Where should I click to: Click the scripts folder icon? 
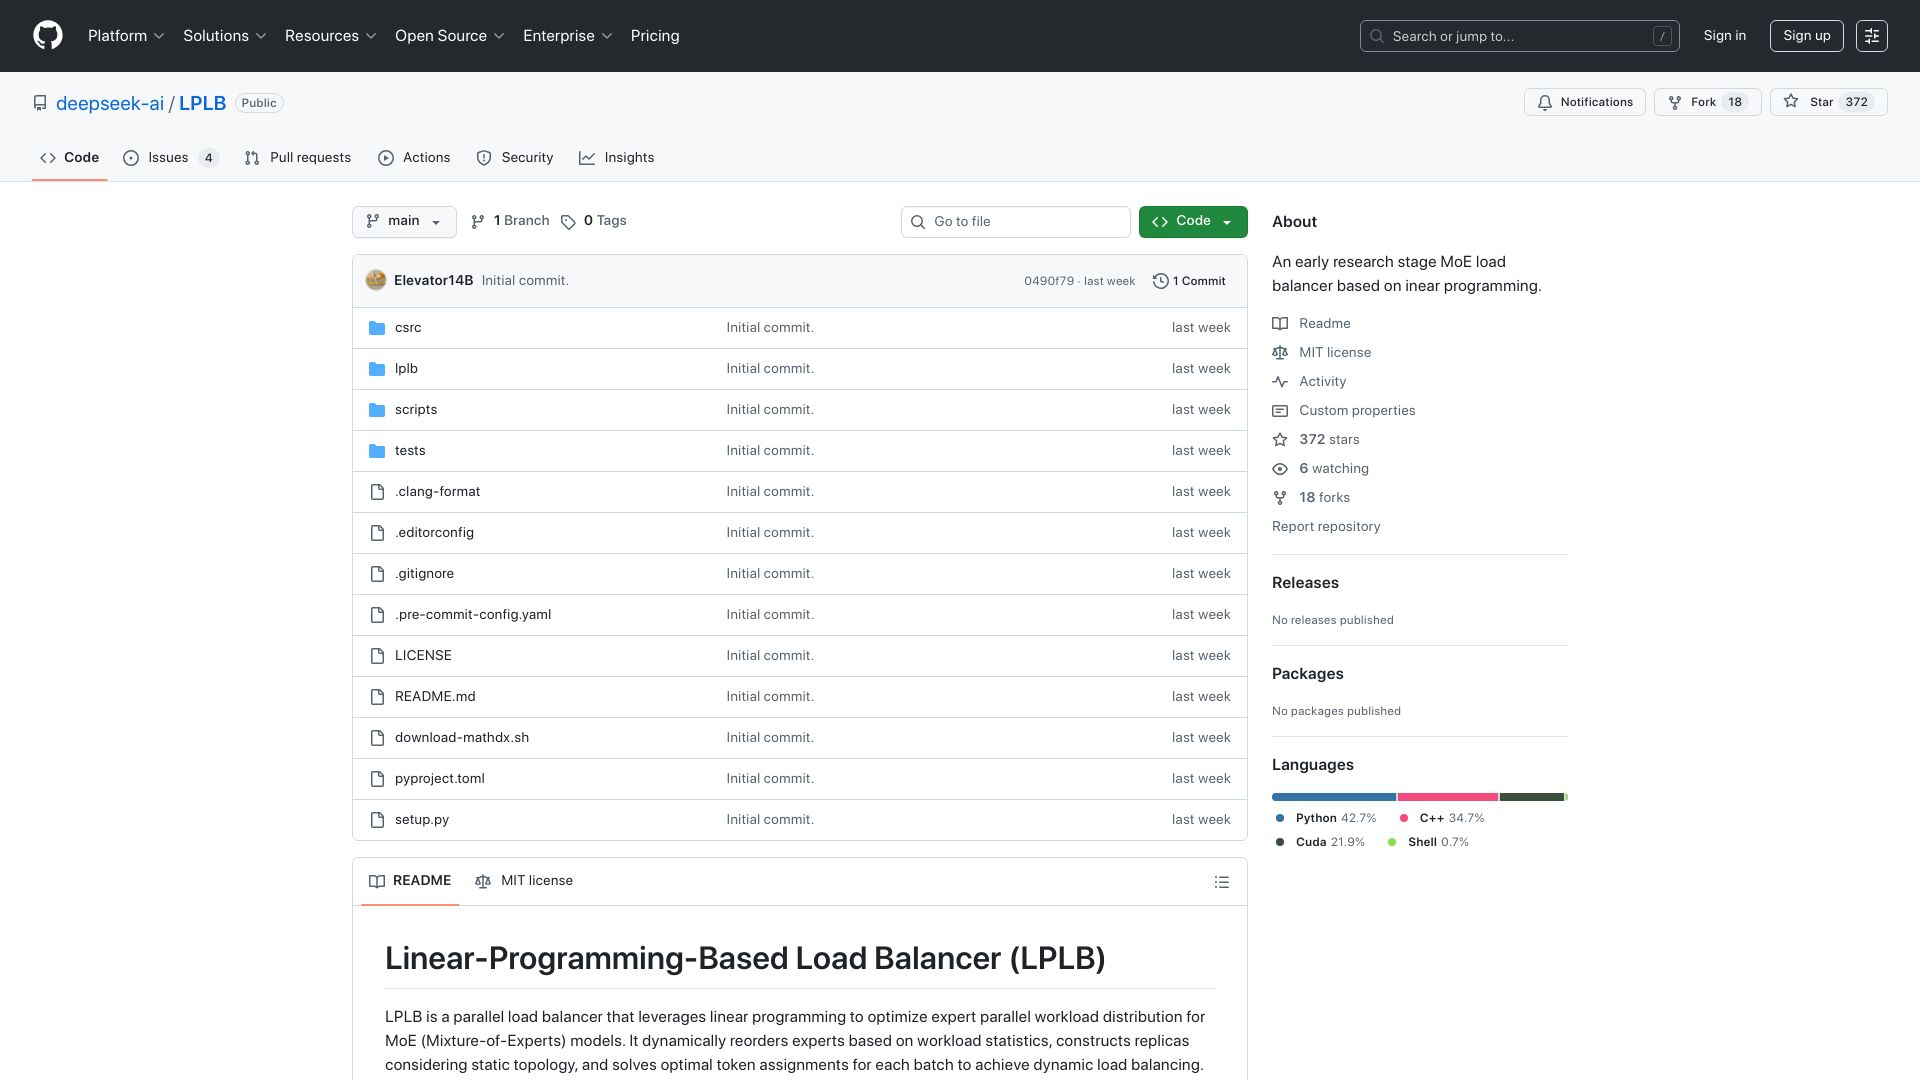(x=377, y=410)
